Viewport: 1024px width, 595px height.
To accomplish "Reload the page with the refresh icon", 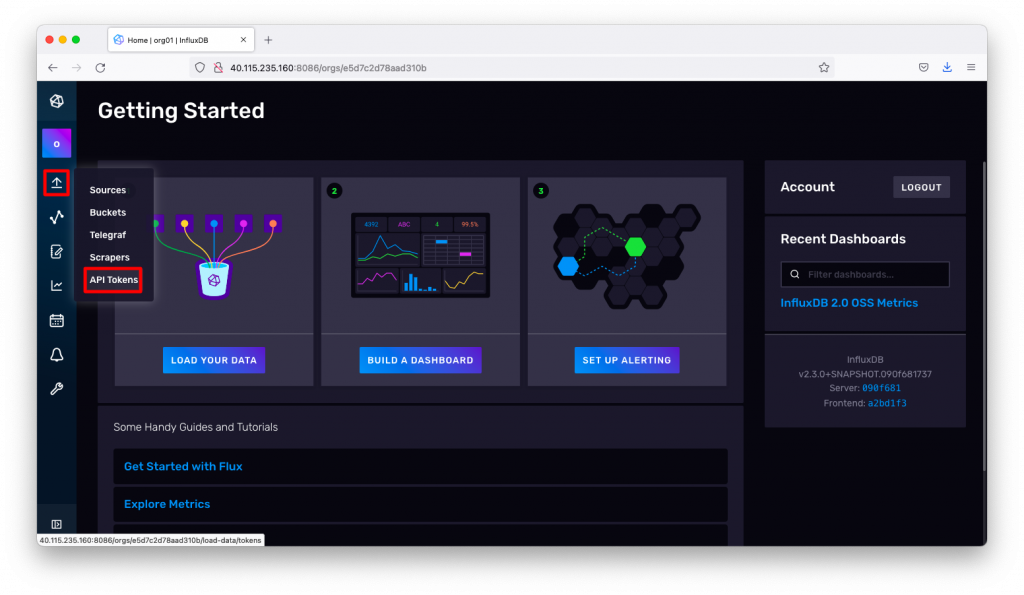I will pyautogui.click(x=99, y=67).
